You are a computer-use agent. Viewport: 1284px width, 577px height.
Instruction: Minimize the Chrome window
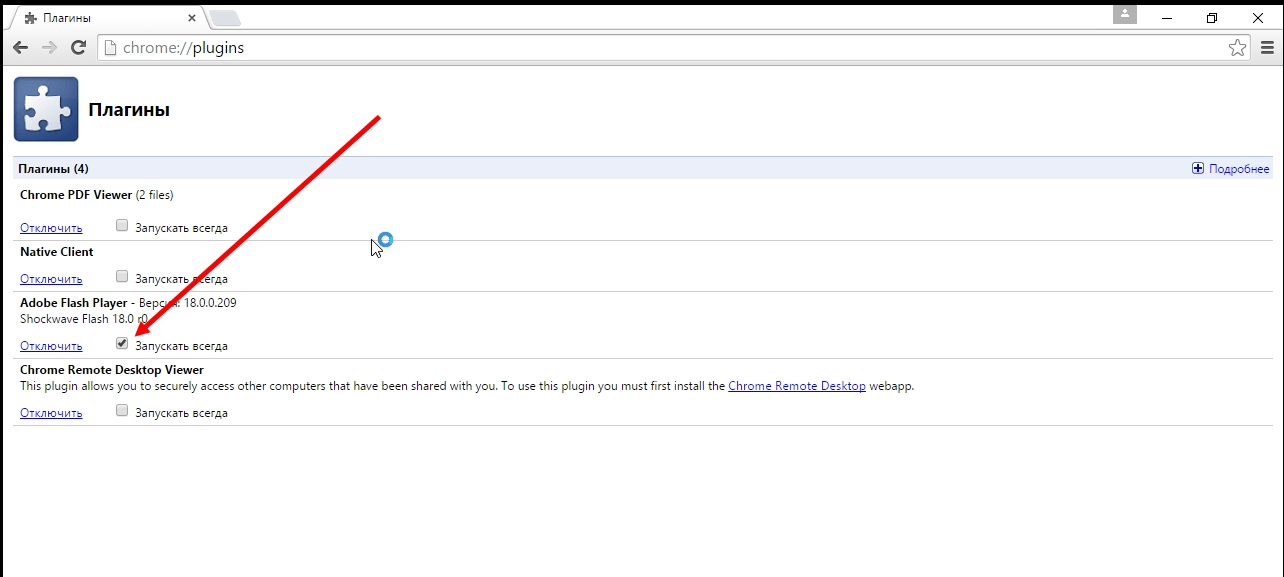[1168, 17]
